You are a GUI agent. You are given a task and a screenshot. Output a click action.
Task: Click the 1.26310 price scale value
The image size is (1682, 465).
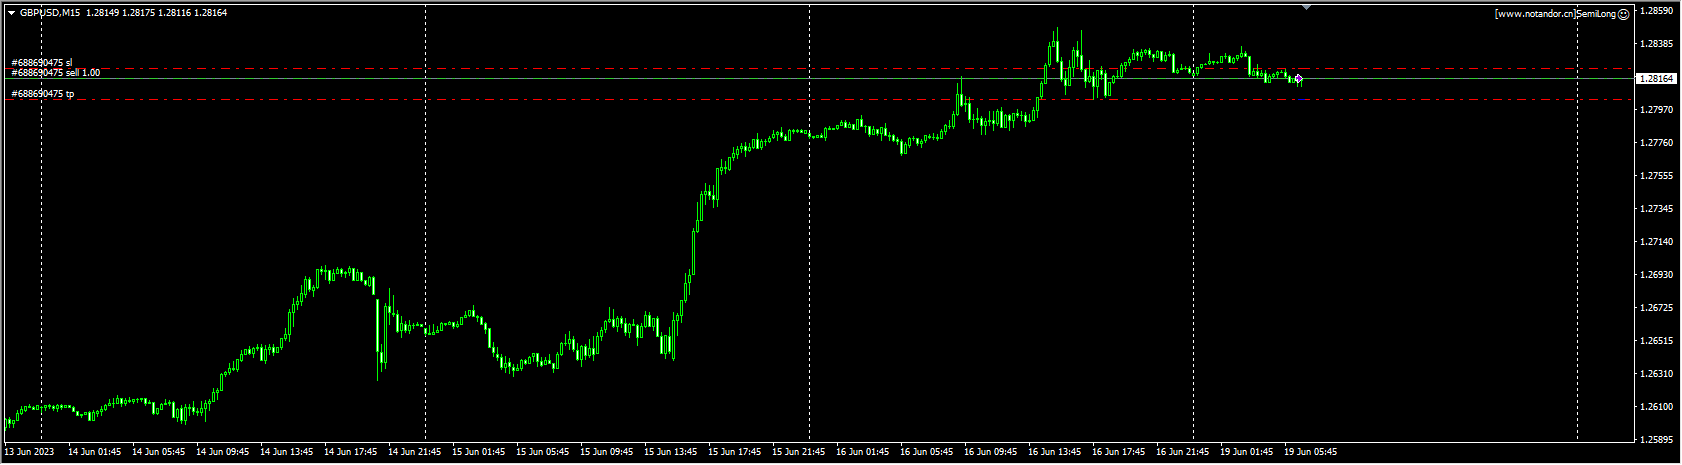(1657, 374)
